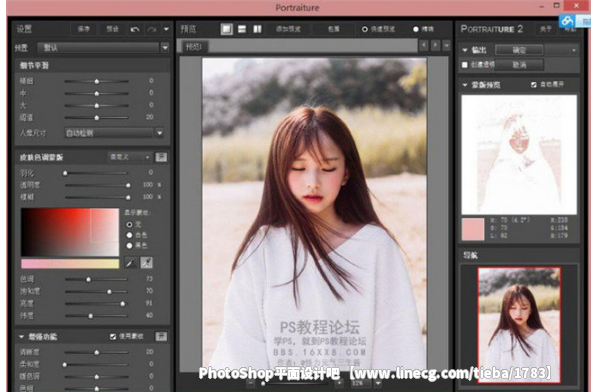Click the 暖色调 warmth slider
The height and width of the screenshot is (392, 607).
click(96, 377)
